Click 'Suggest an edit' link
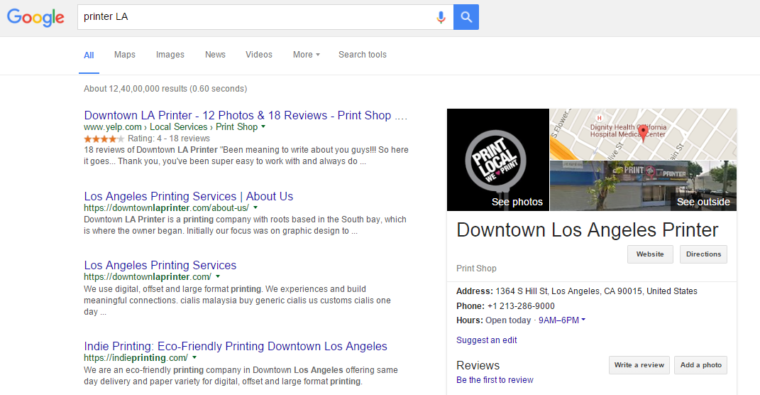This screenshot has width=760, height=395. point(487,340)
